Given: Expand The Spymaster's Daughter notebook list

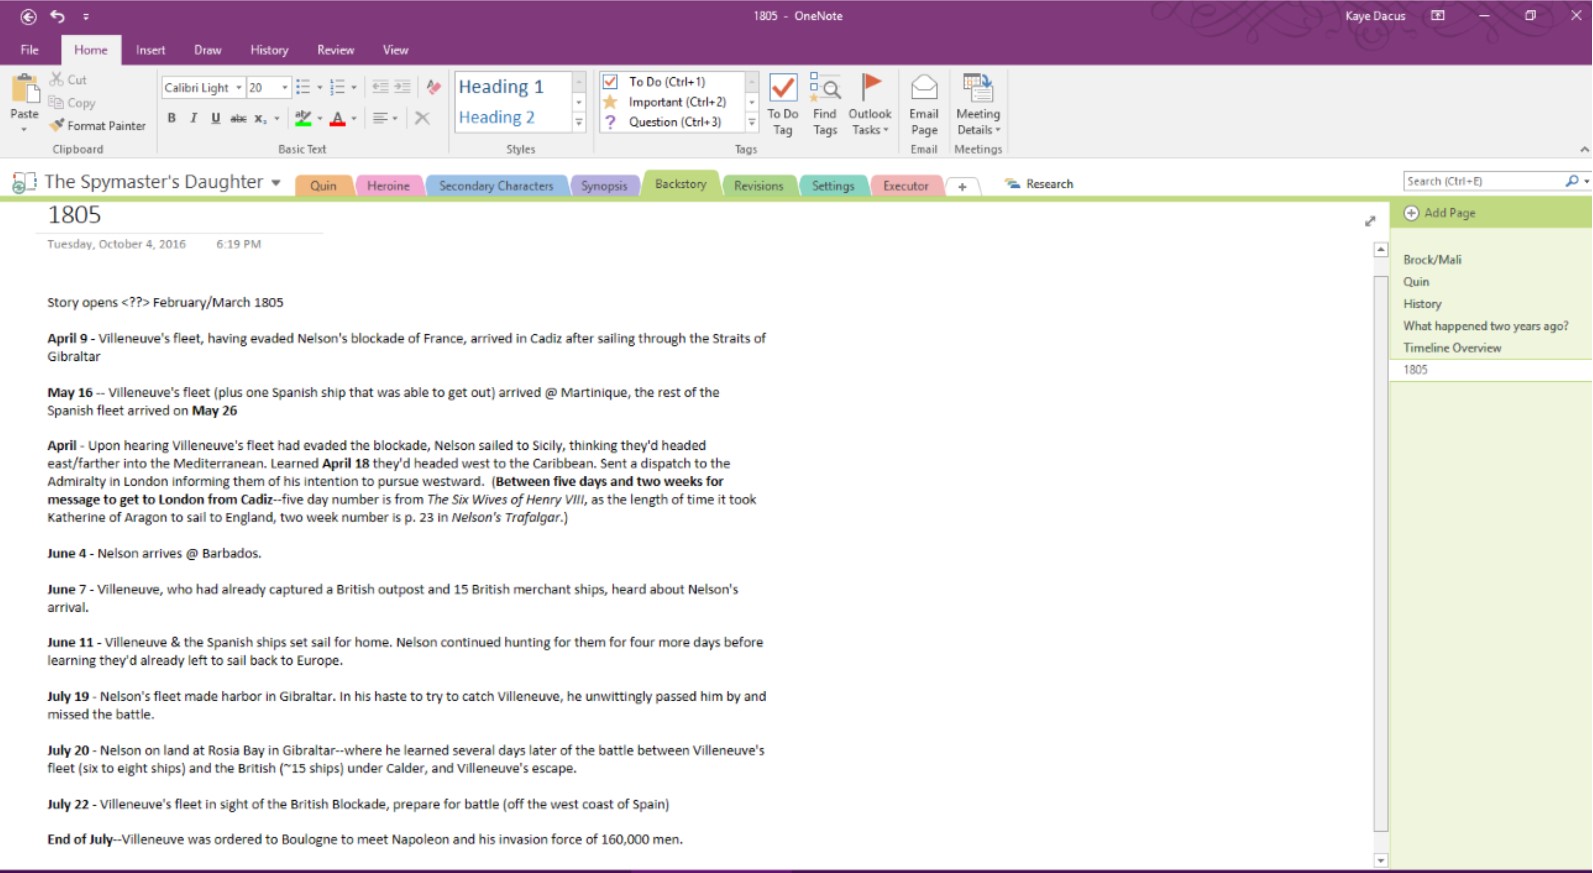Looking at the screenshot, I should (276, 183).
